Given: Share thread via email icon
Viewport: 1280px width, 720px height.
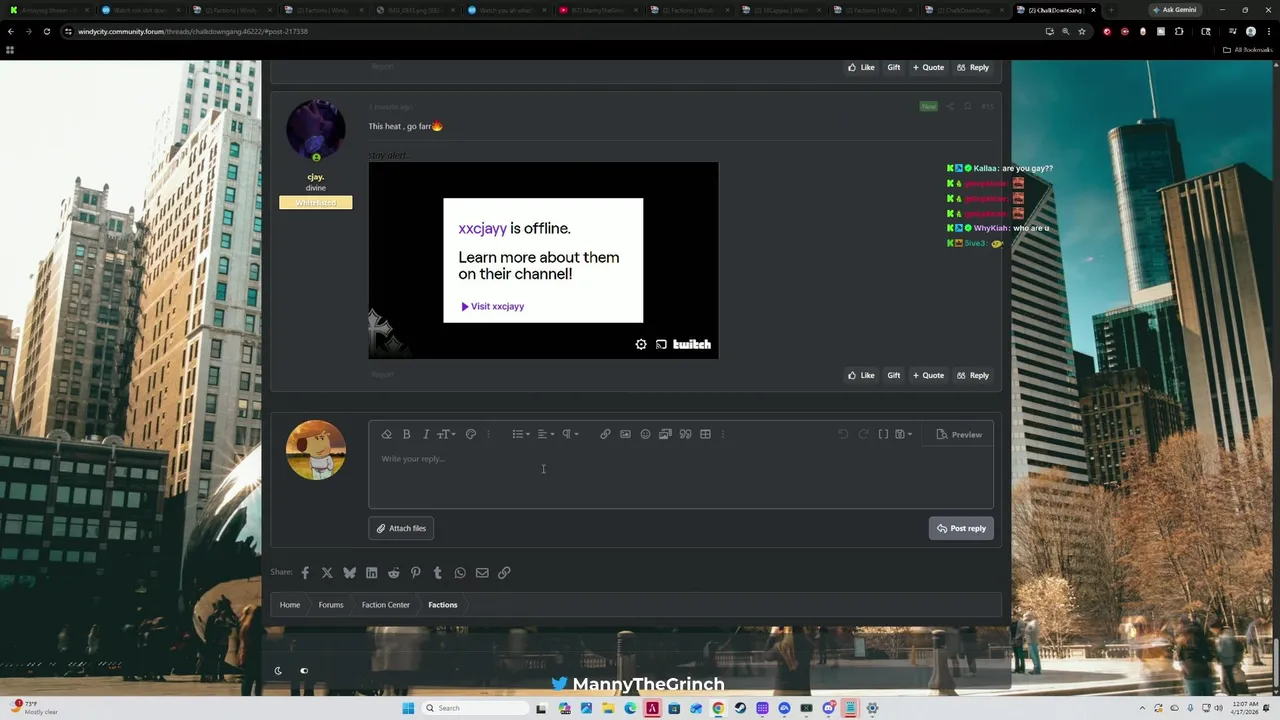Looking at the screenshot, I should pos(482,573).
